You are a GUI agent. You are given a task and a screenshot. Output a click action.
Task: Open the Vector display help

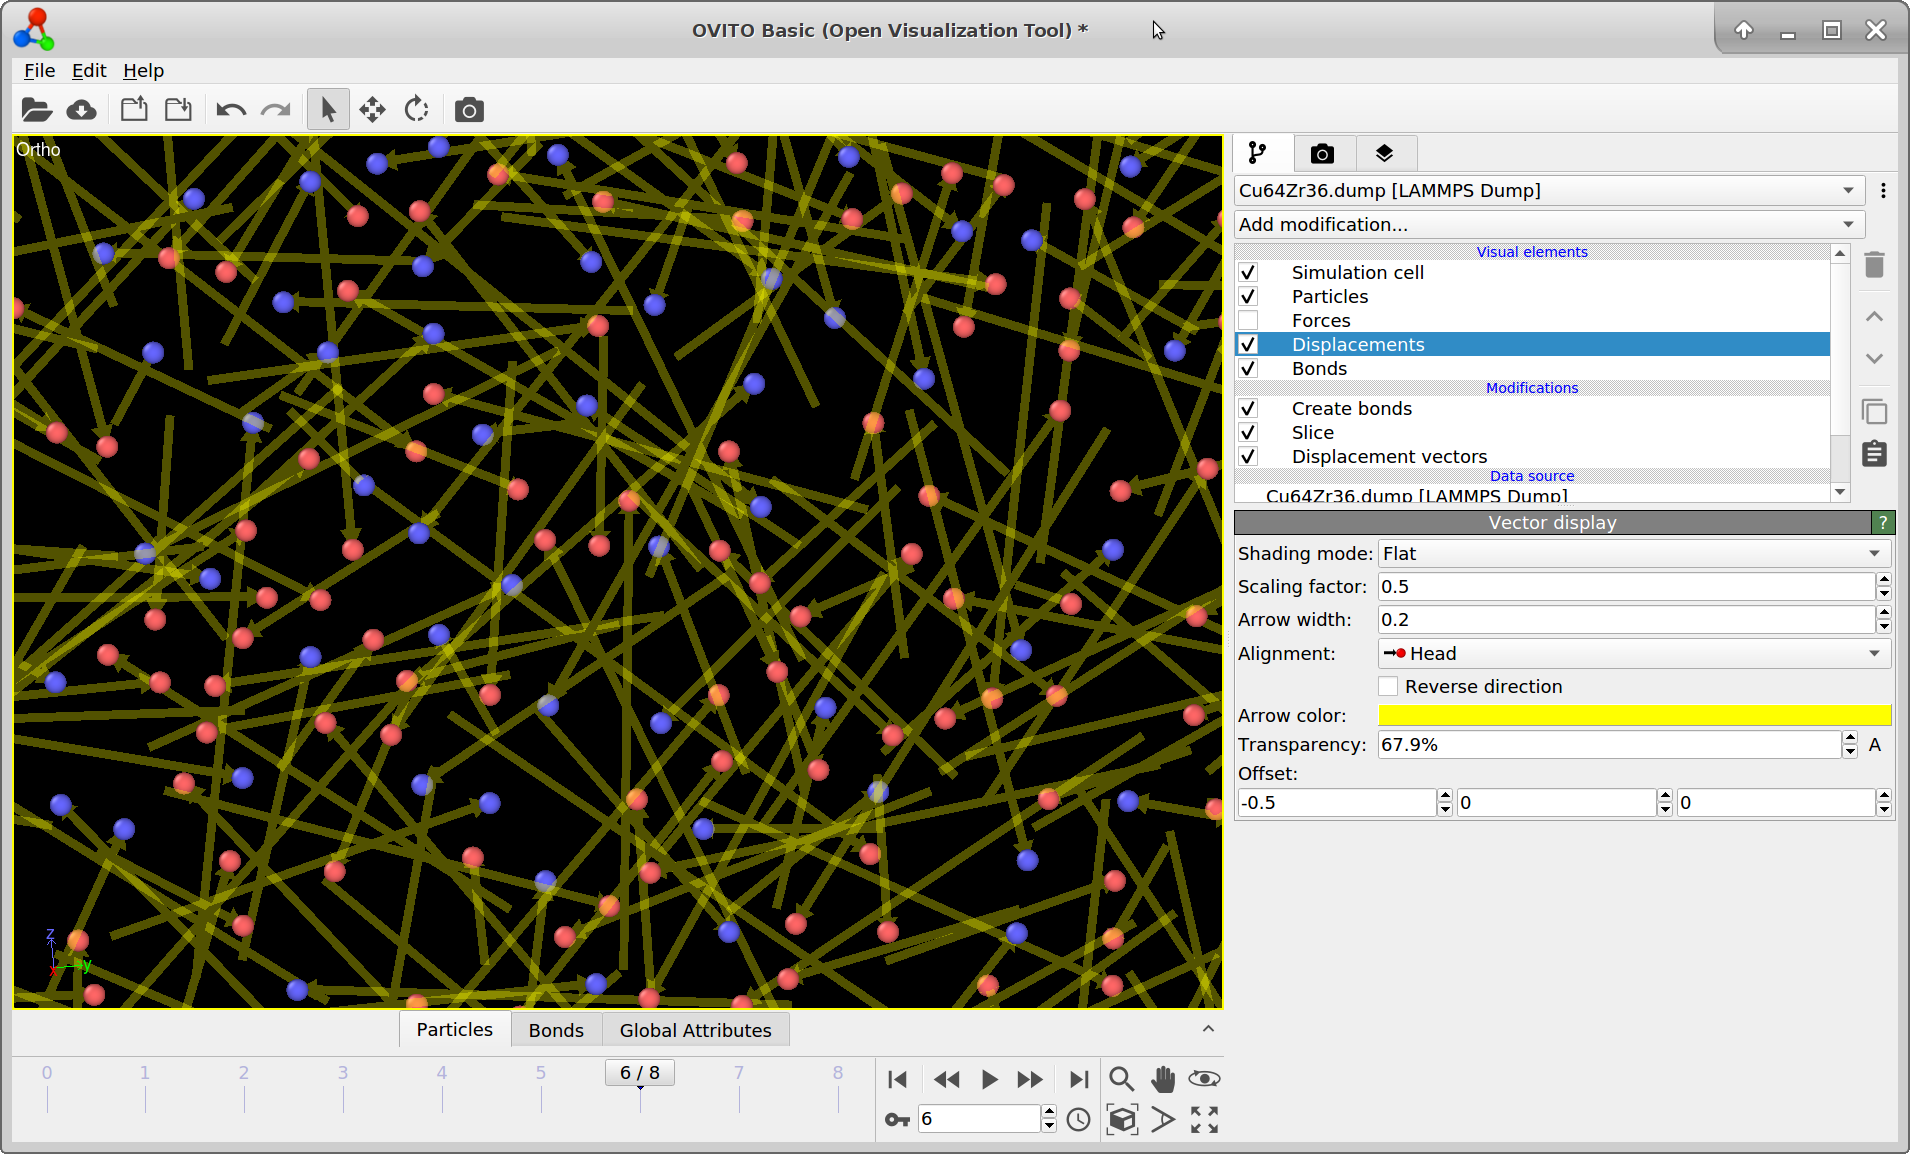point(1882,522)
